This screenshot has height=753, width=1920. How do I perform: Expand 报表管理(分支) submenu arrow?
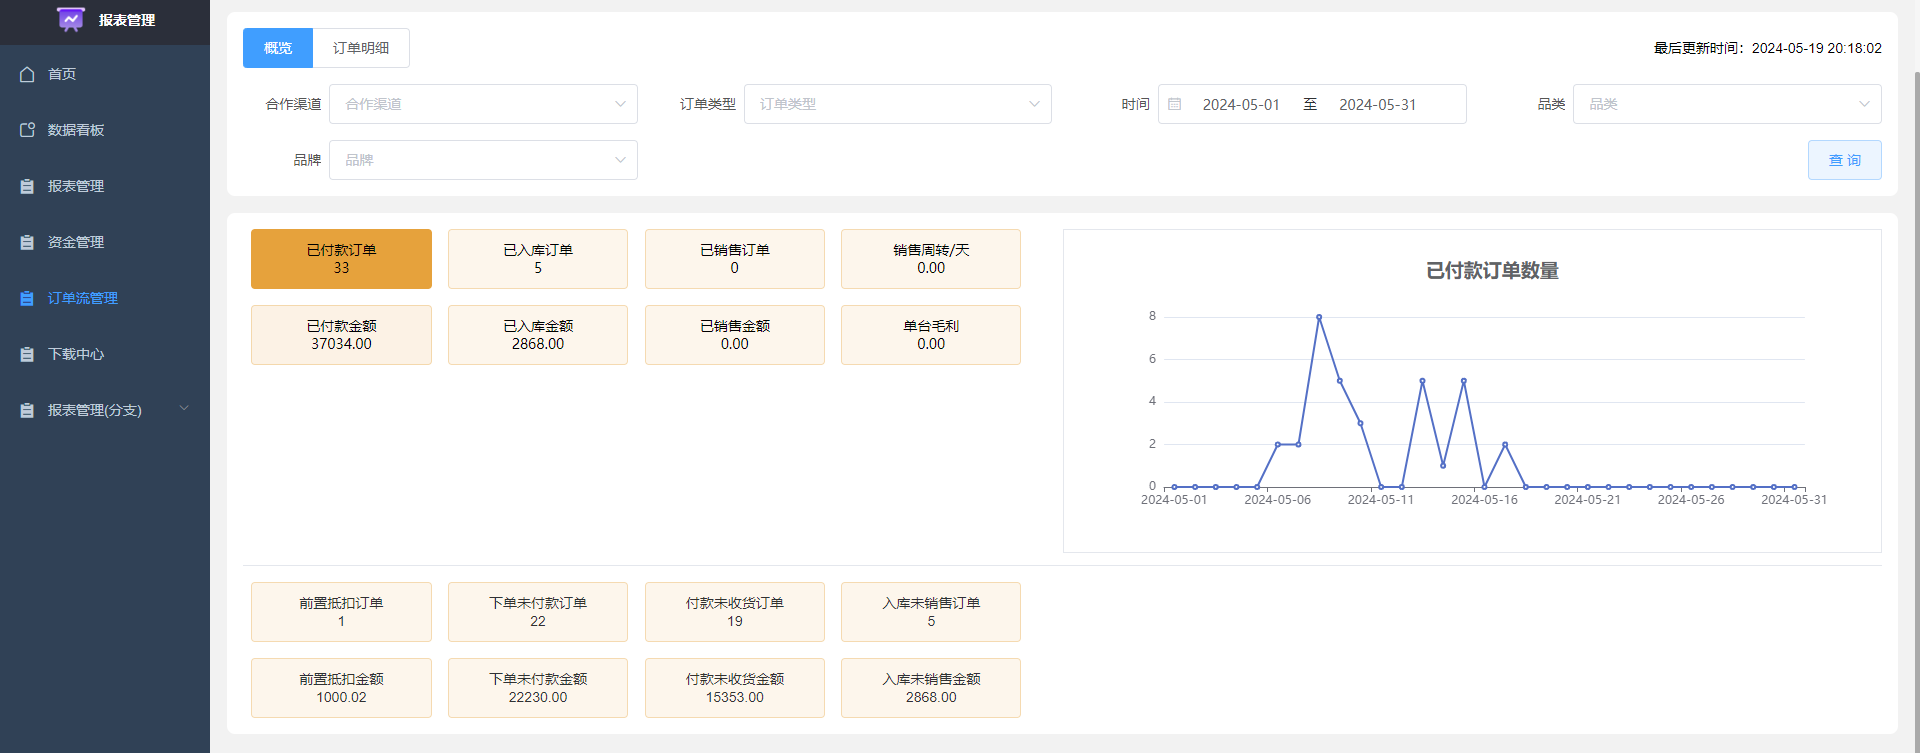point(184,409)
